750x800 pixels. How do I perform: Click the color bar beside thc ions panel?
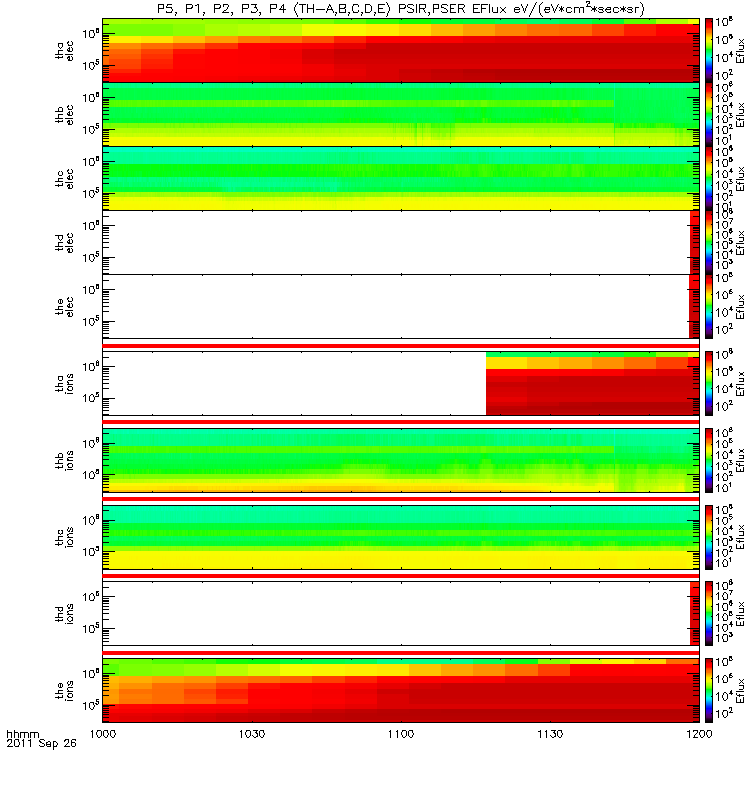coord(709,537)
